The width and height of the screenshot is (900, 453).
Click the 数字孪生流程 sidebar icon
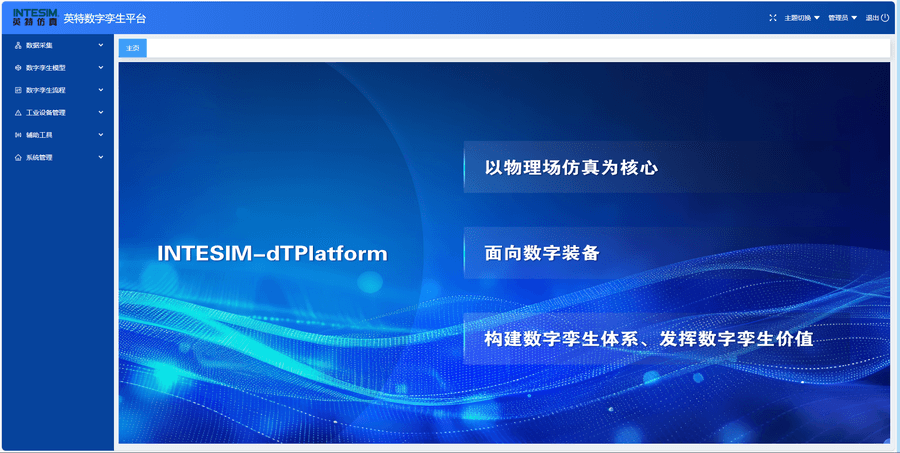tap(18, 90)
